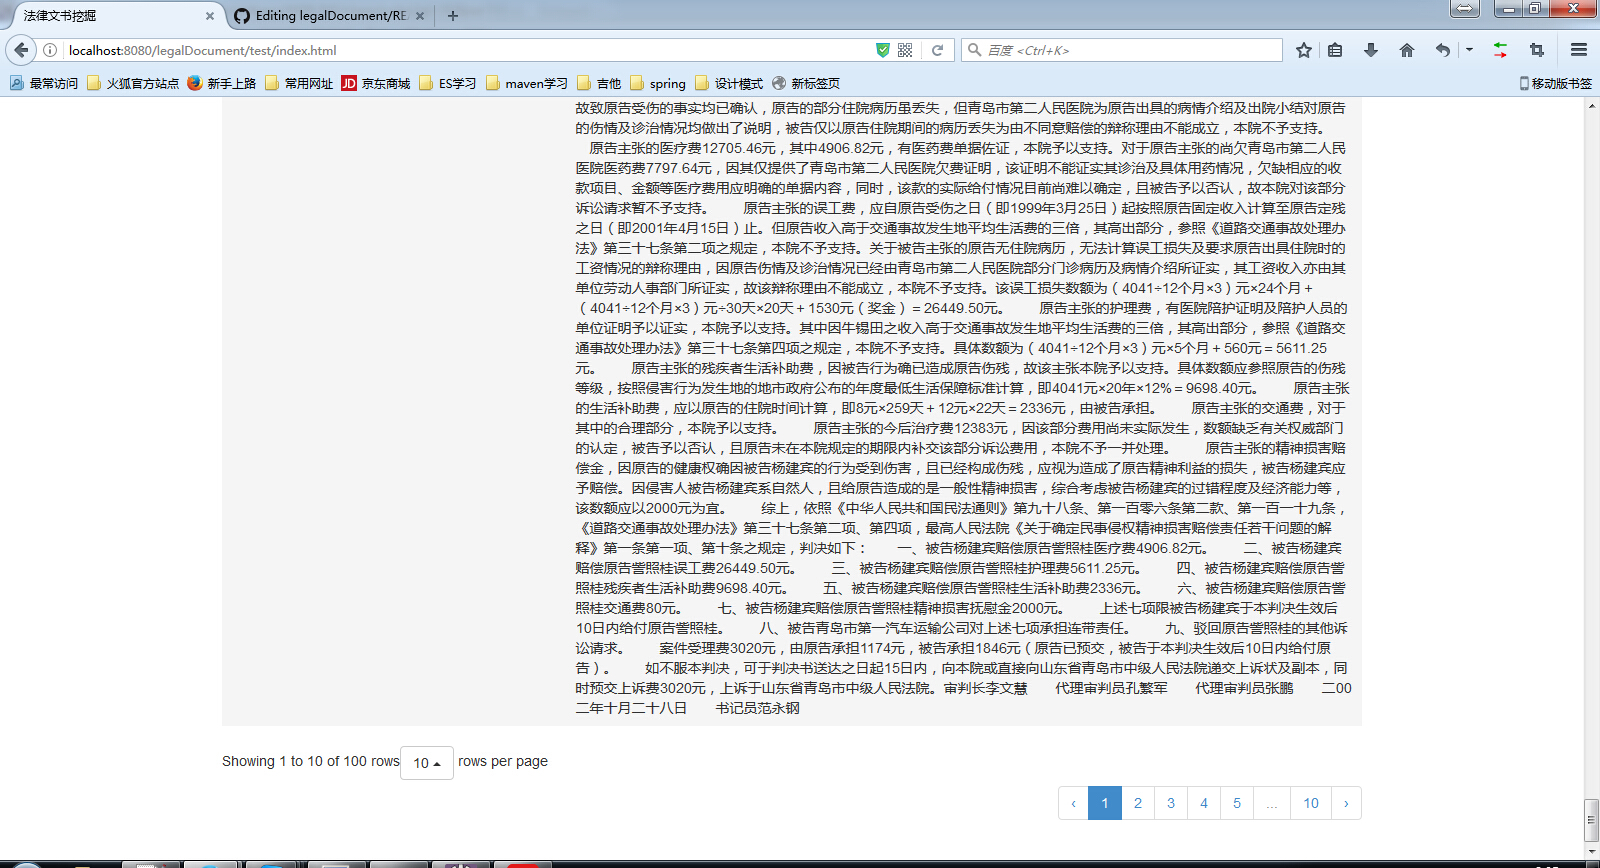Open the rows per page dropdown

point(427,762)
